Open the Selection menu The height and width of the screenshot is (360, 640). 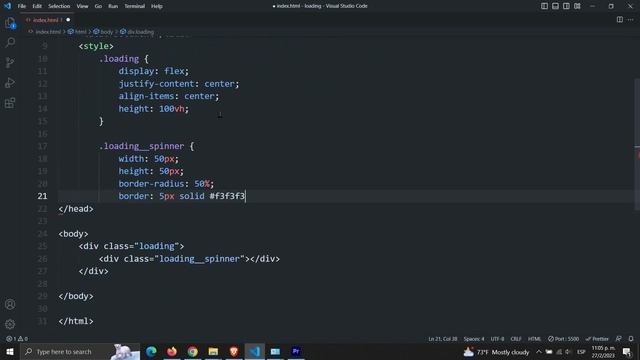coord(59,6)
